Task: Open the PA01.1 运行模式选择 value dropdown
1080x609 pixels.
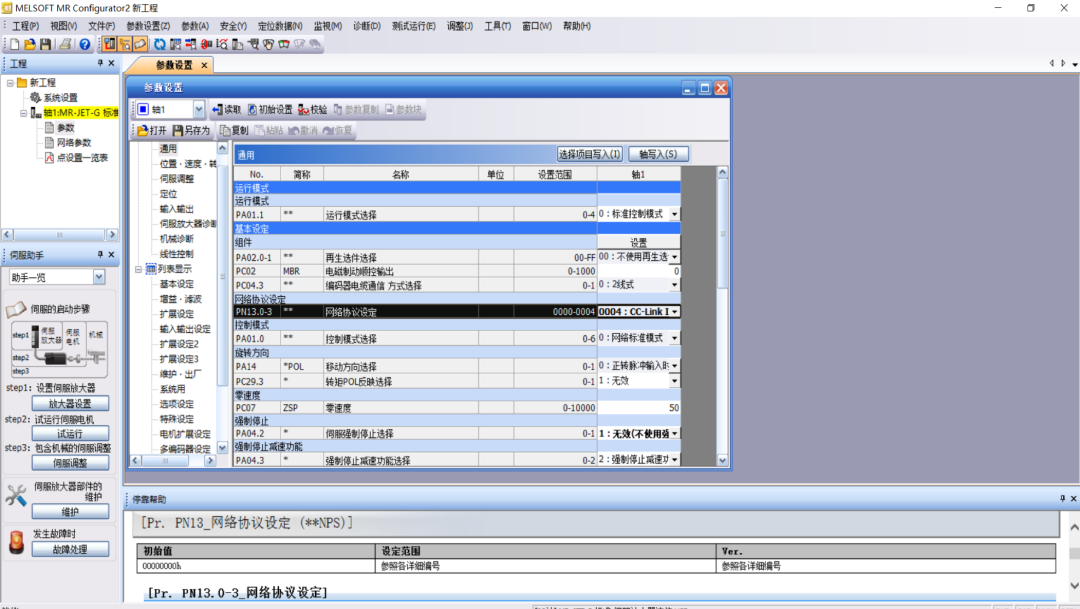Action: click(674, 215)
